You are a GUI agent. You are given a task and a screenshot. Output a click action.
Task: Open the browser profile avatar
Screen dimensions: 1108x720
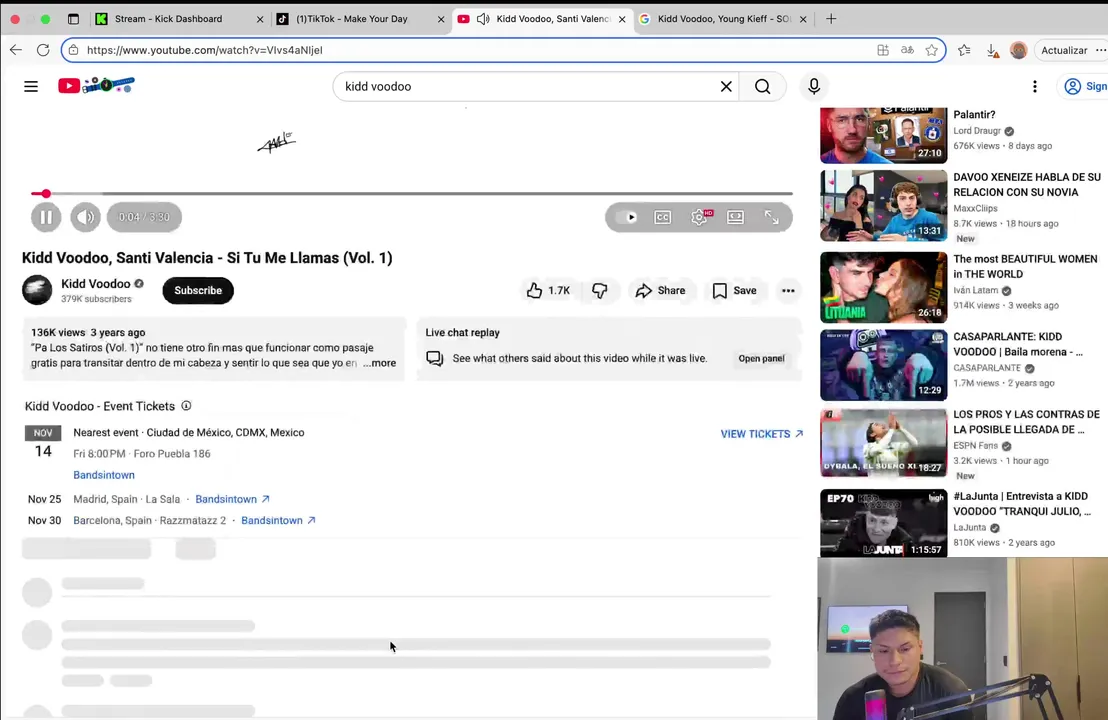click(1018, 50)
